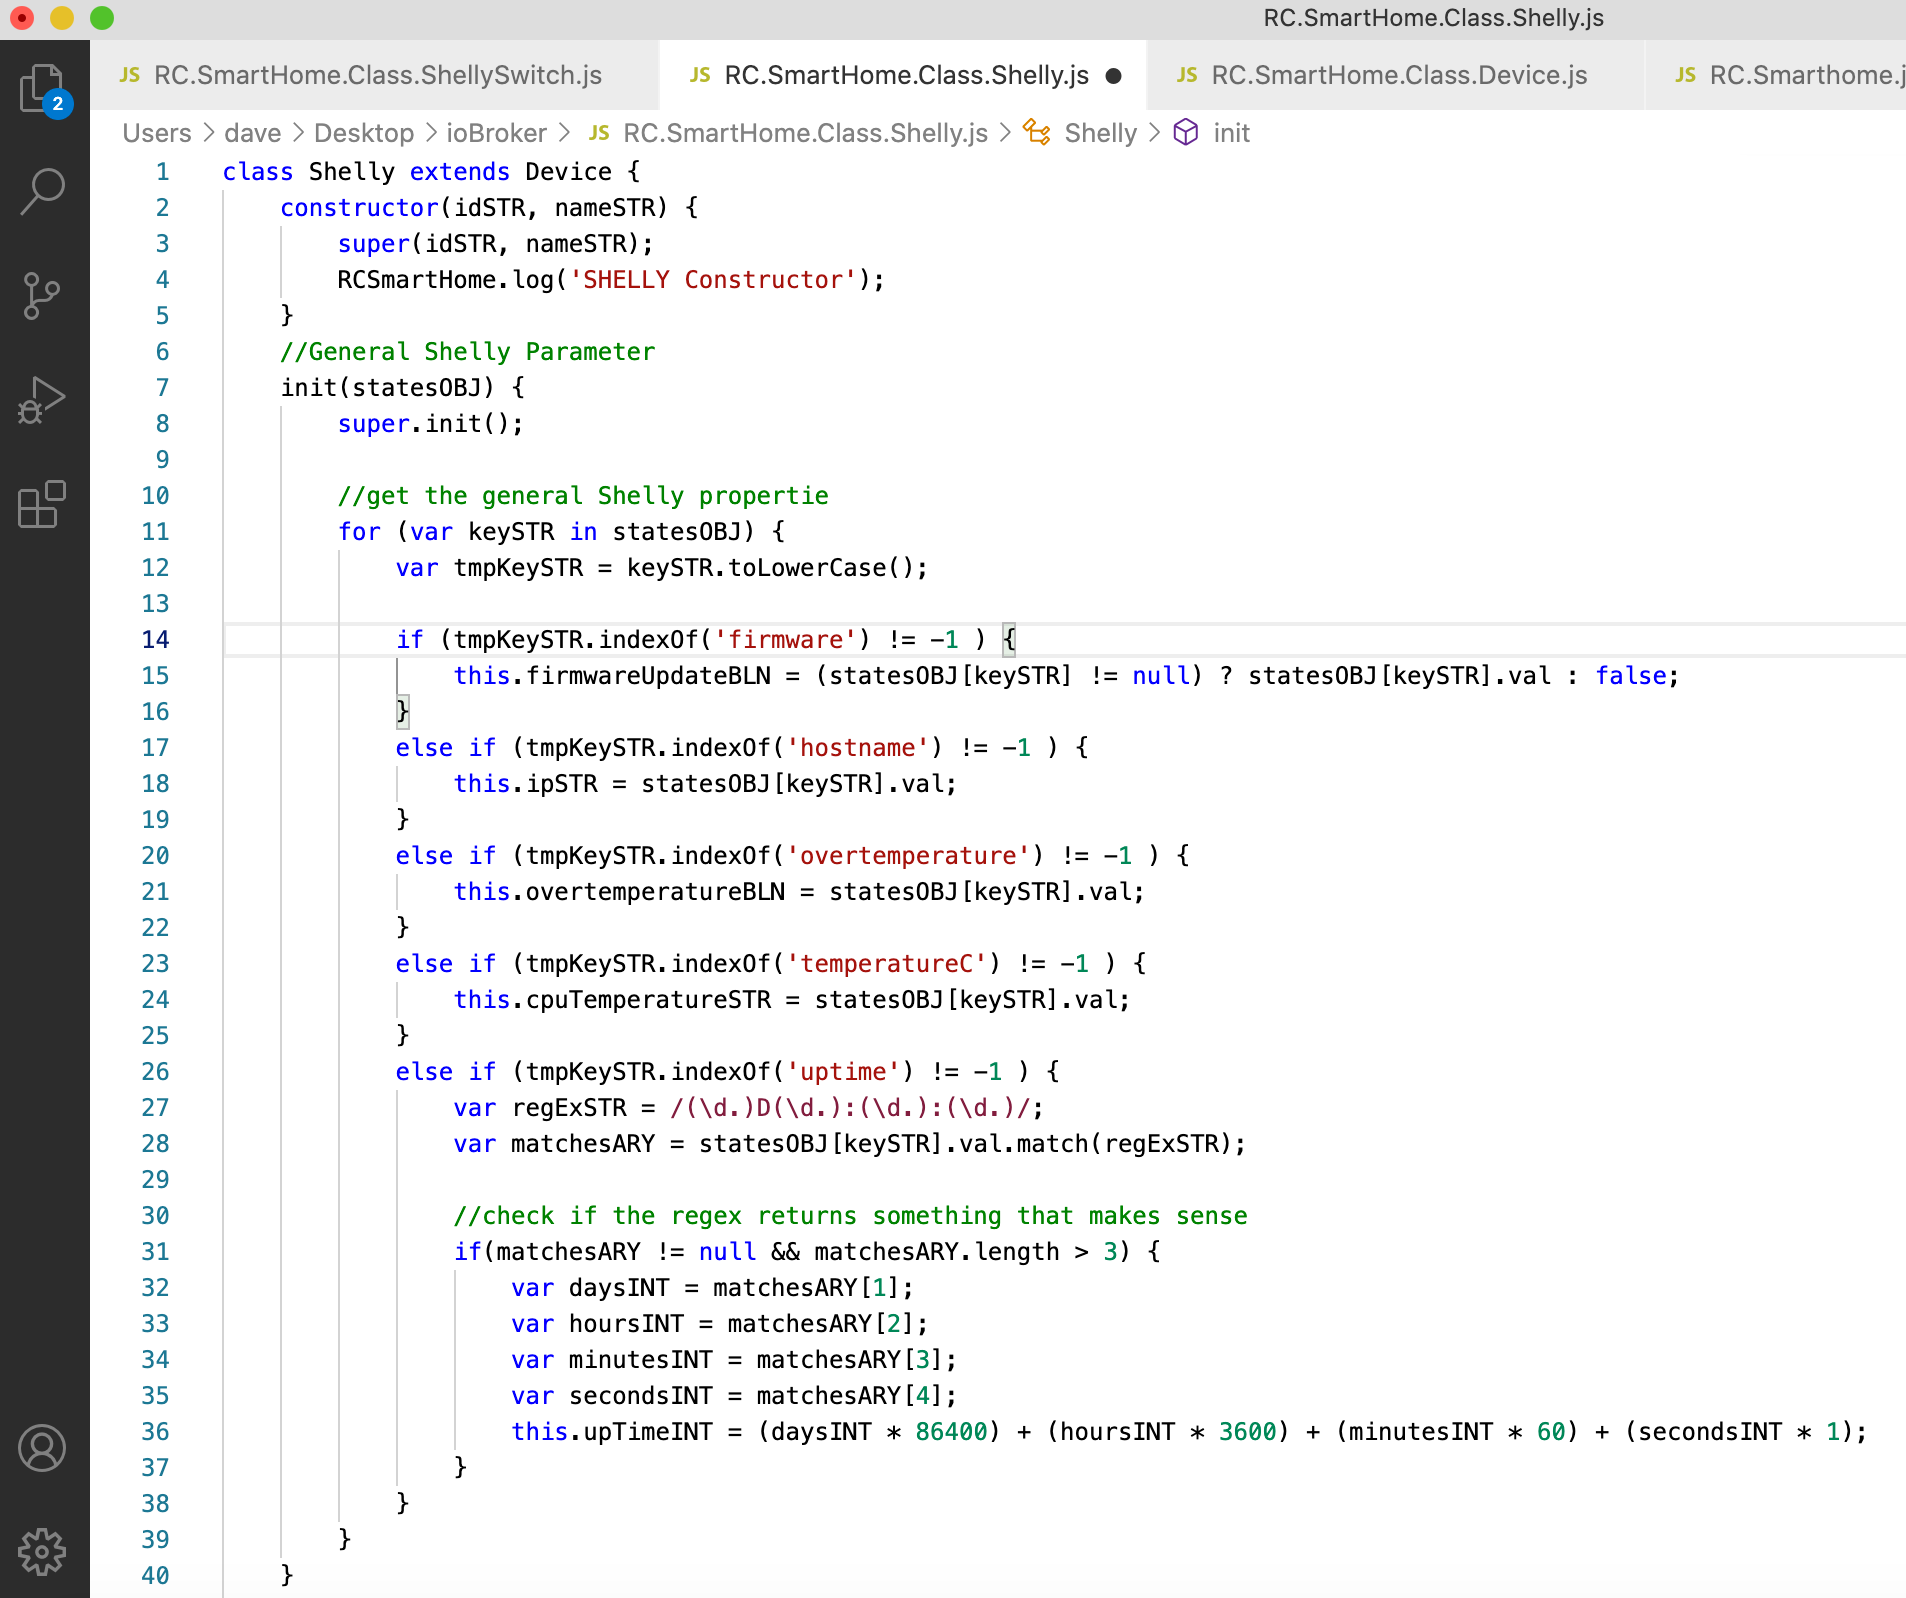This screenshot has width=1906, height=1598.
Task: Click the JS icon on the ShellySwitch.js tab
Action: pyautogui.click(x=130, y=75)
